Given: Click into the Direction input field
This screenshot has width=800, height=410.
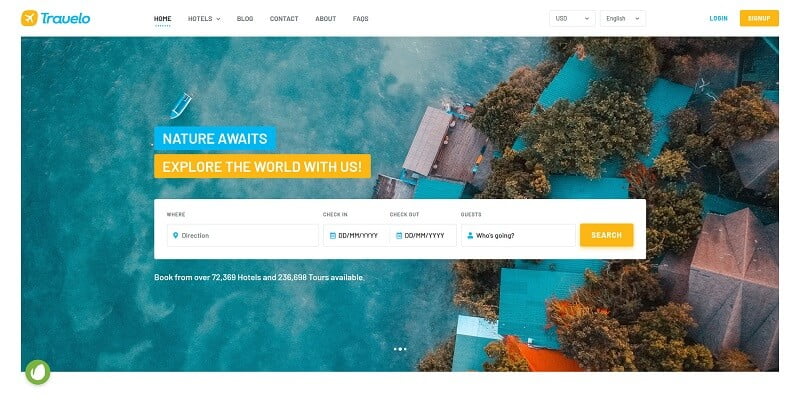Looking at the screenshot, I should point(243,236).
